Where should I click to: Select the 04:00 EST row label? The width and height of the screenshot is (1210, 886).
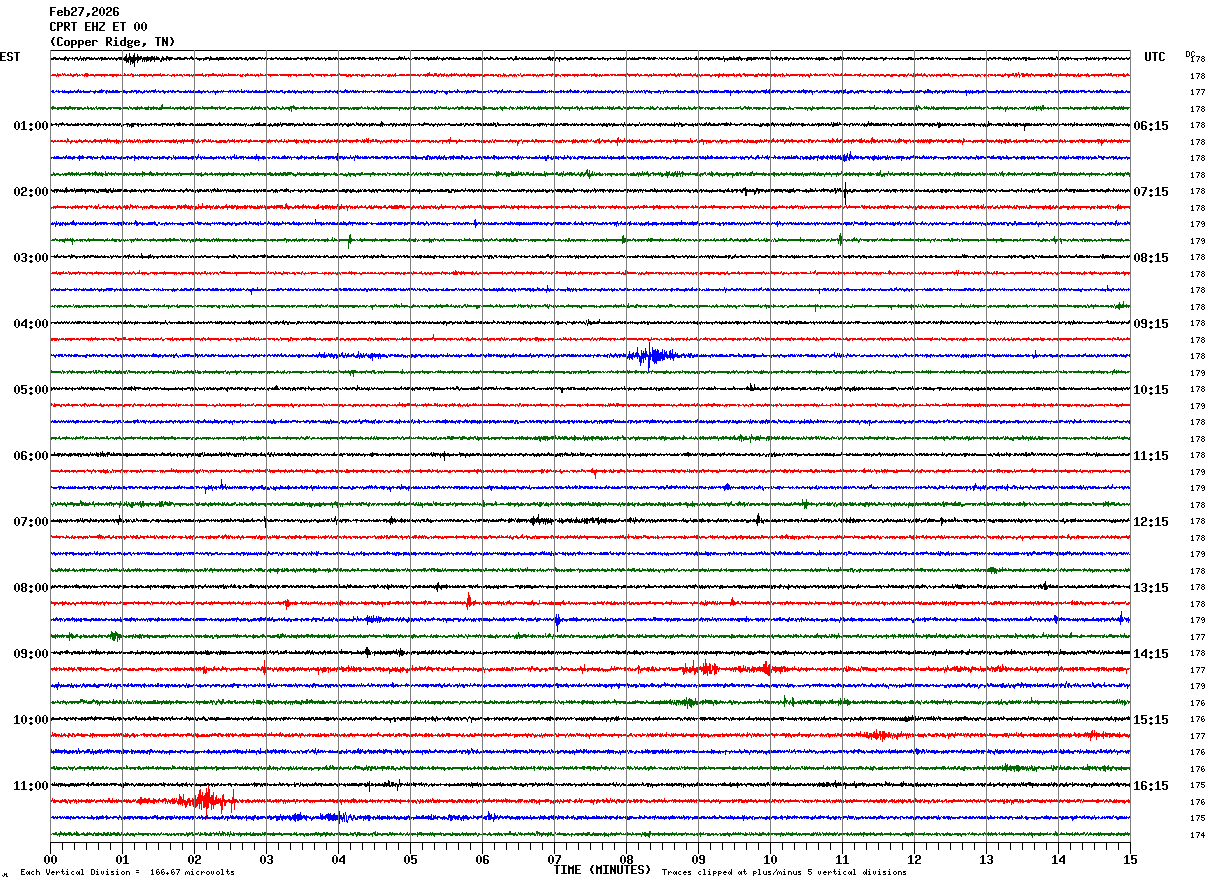[x=31, y=324]
